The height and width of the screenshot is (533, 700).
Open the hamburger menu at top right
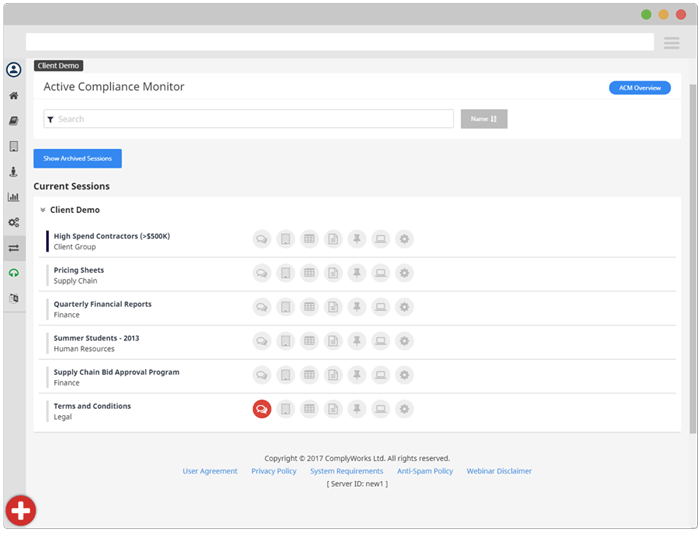pyautogui.click(x=672, y=42)
